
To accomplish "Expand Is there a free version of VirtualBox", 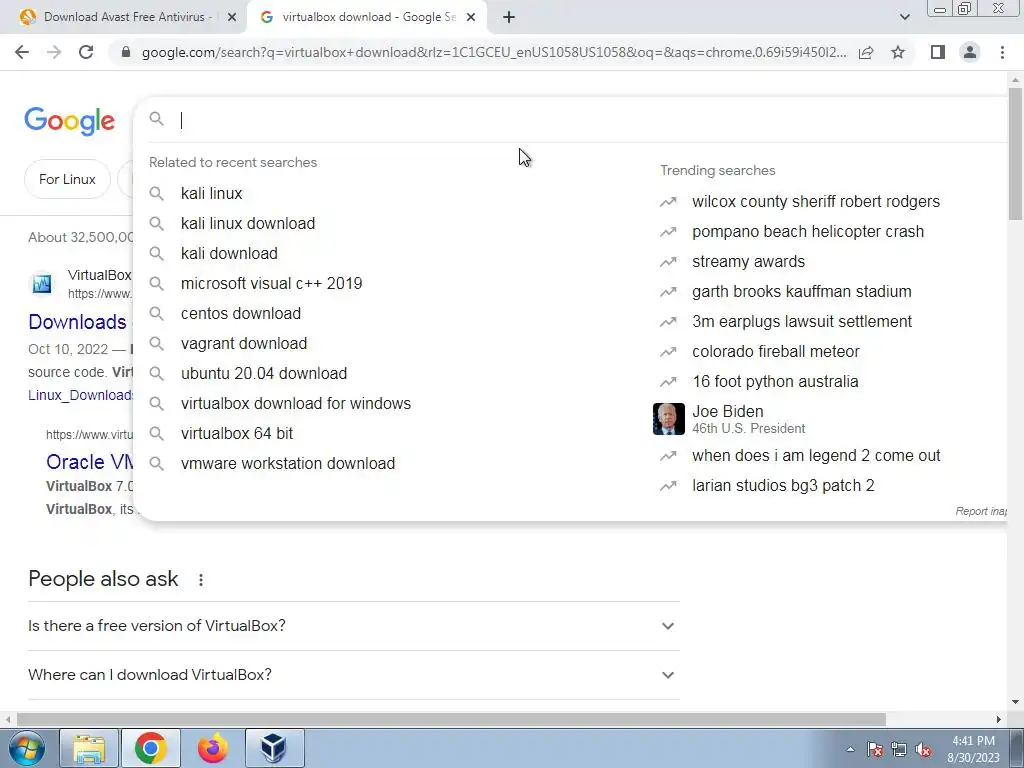I will pos(353,626).
